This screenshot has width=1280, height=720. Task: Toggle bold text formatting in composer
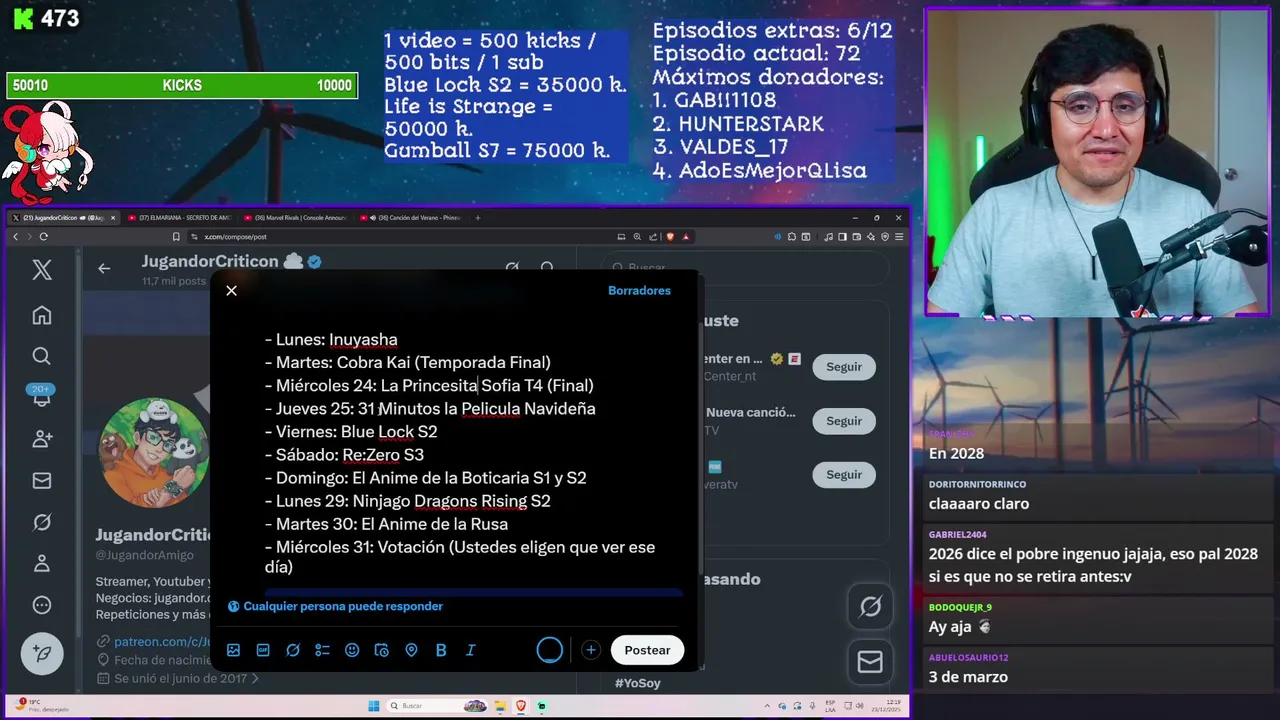click(441, 650)
